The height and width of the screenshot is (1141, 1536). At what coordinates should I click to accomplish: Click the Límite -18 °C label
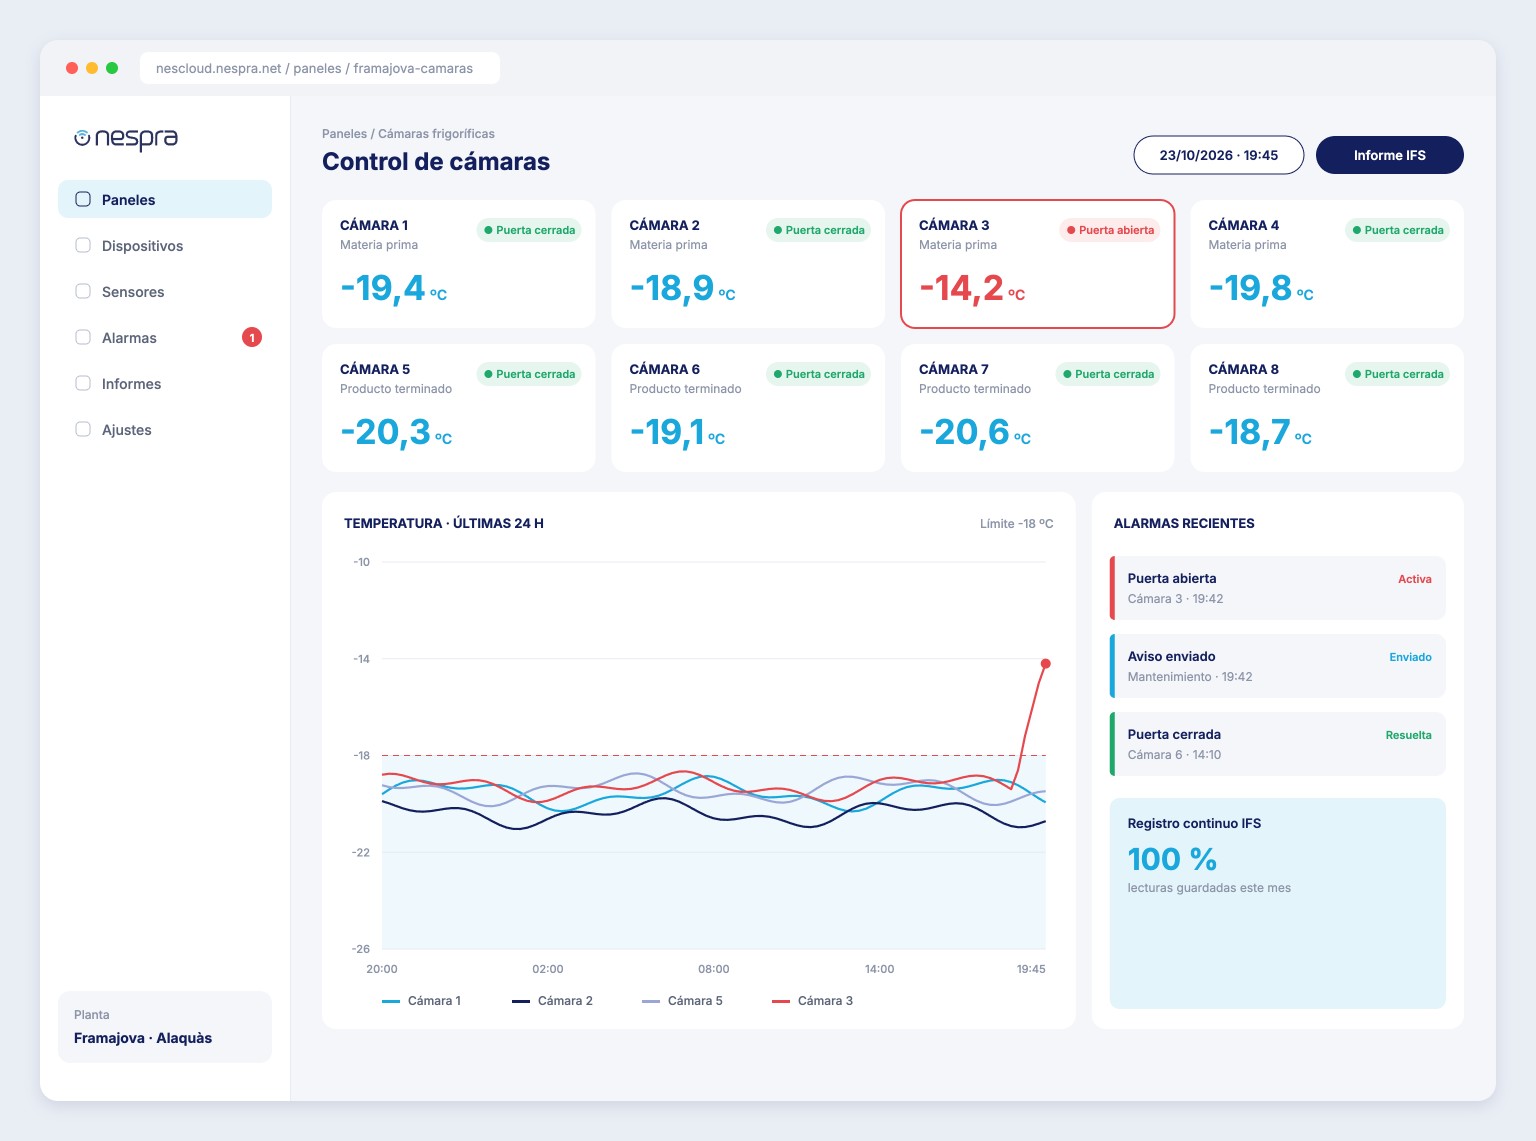click(x=1017, y=524)
